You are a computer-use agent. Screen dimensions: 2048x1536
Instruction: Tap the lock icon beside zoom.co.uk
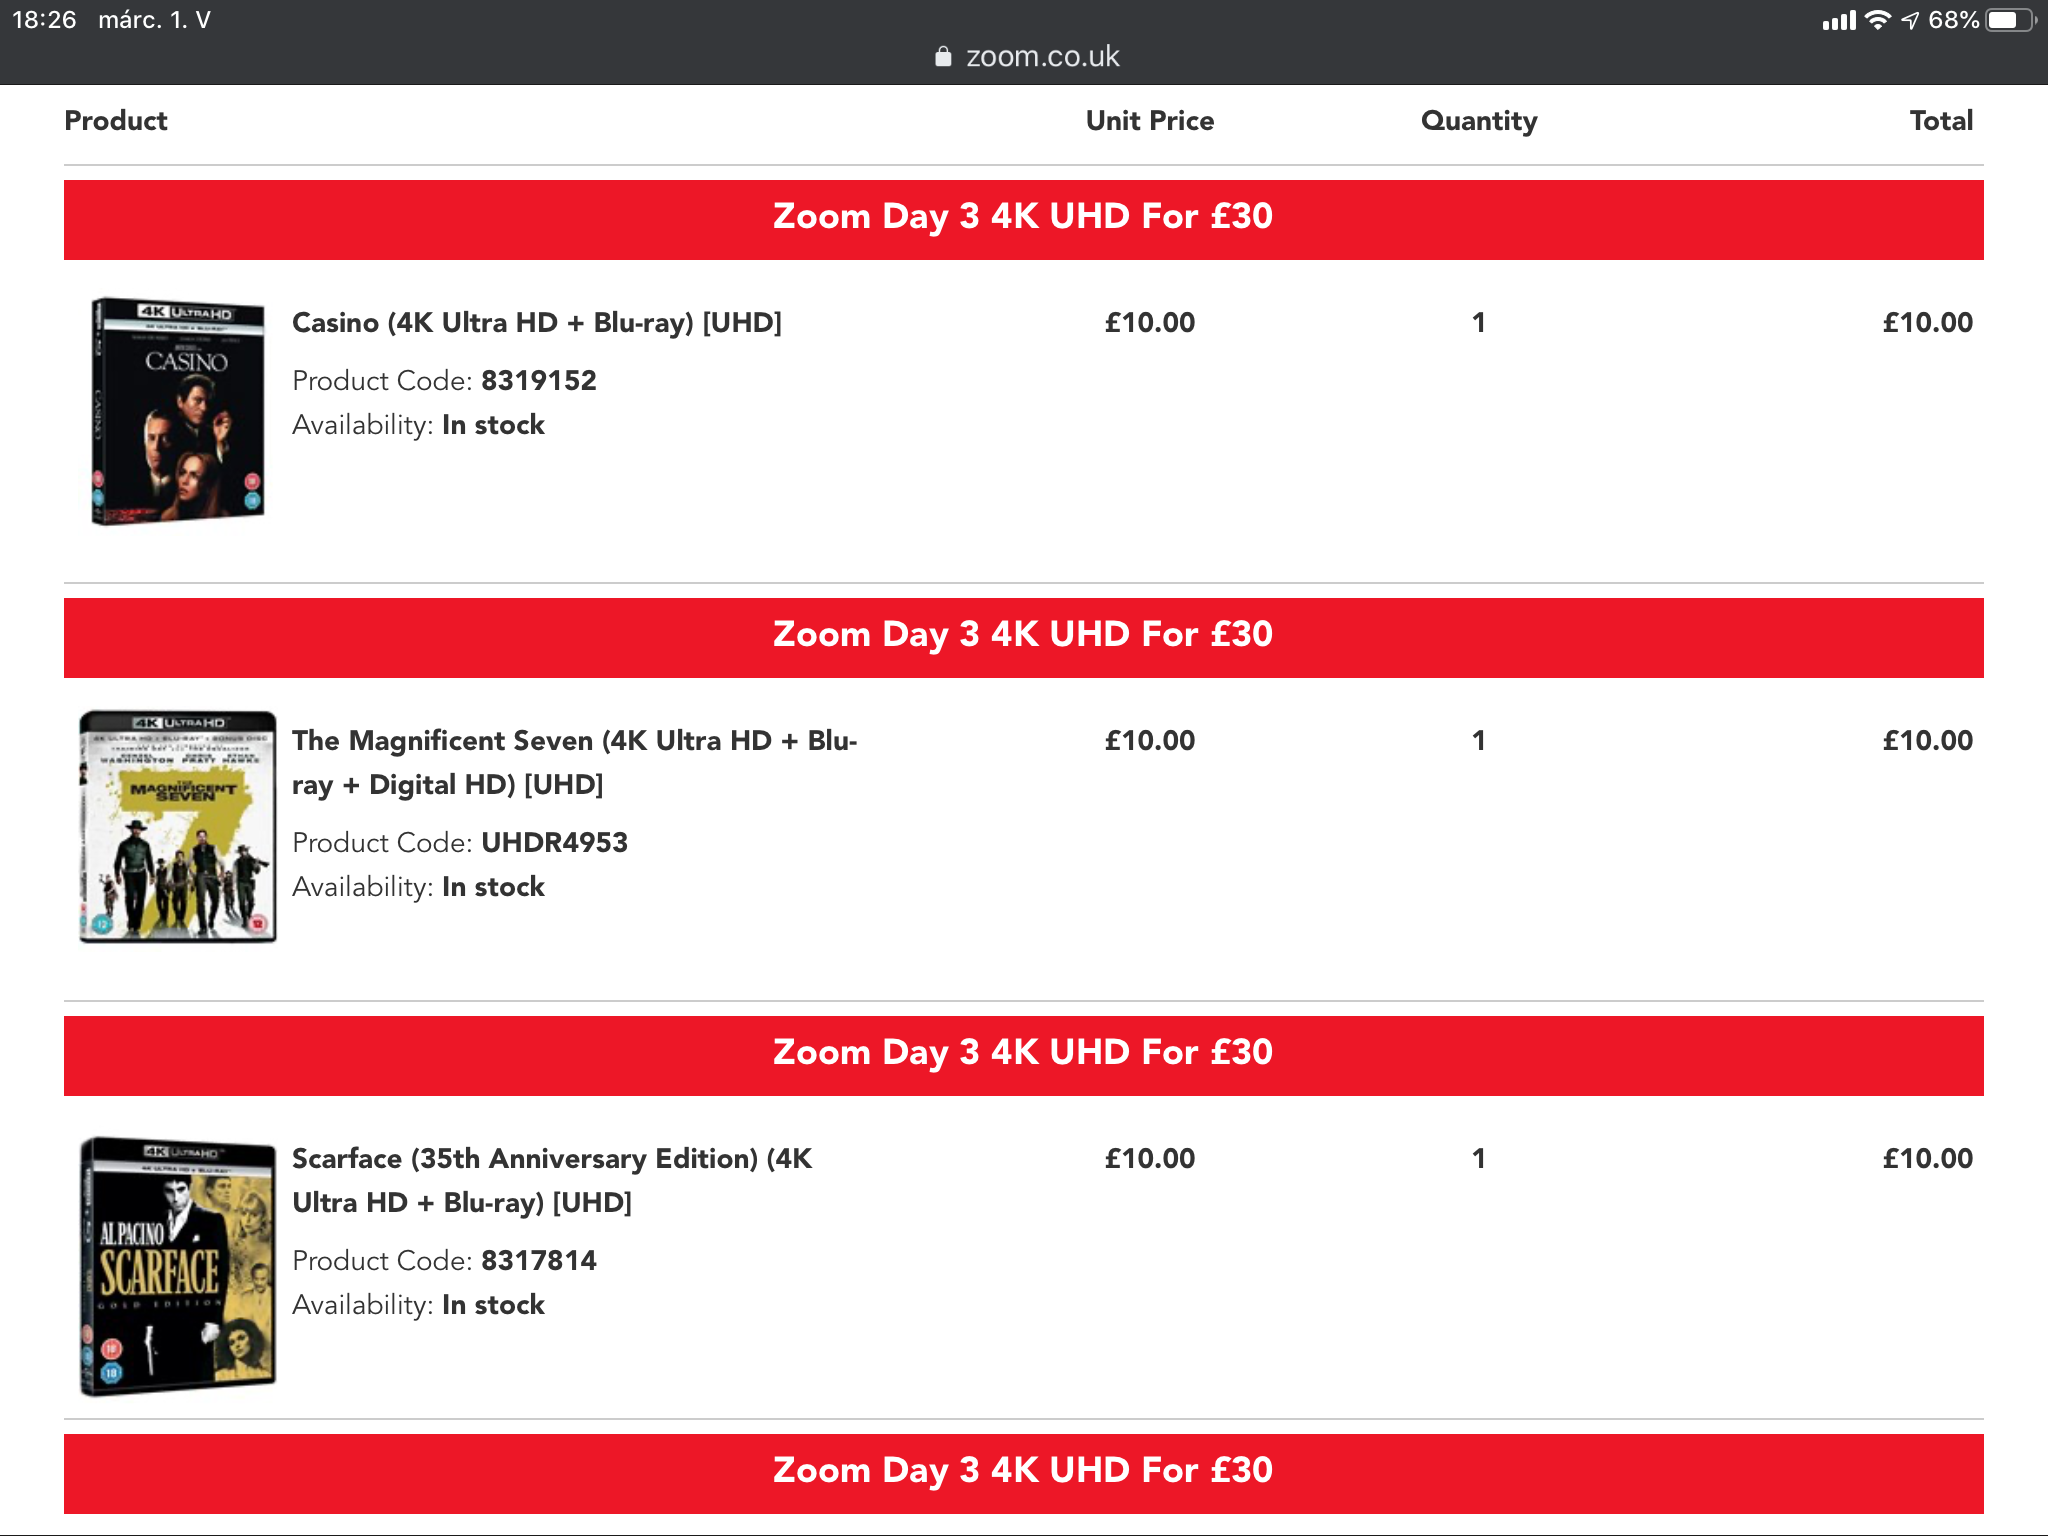(x=942, y=56)
